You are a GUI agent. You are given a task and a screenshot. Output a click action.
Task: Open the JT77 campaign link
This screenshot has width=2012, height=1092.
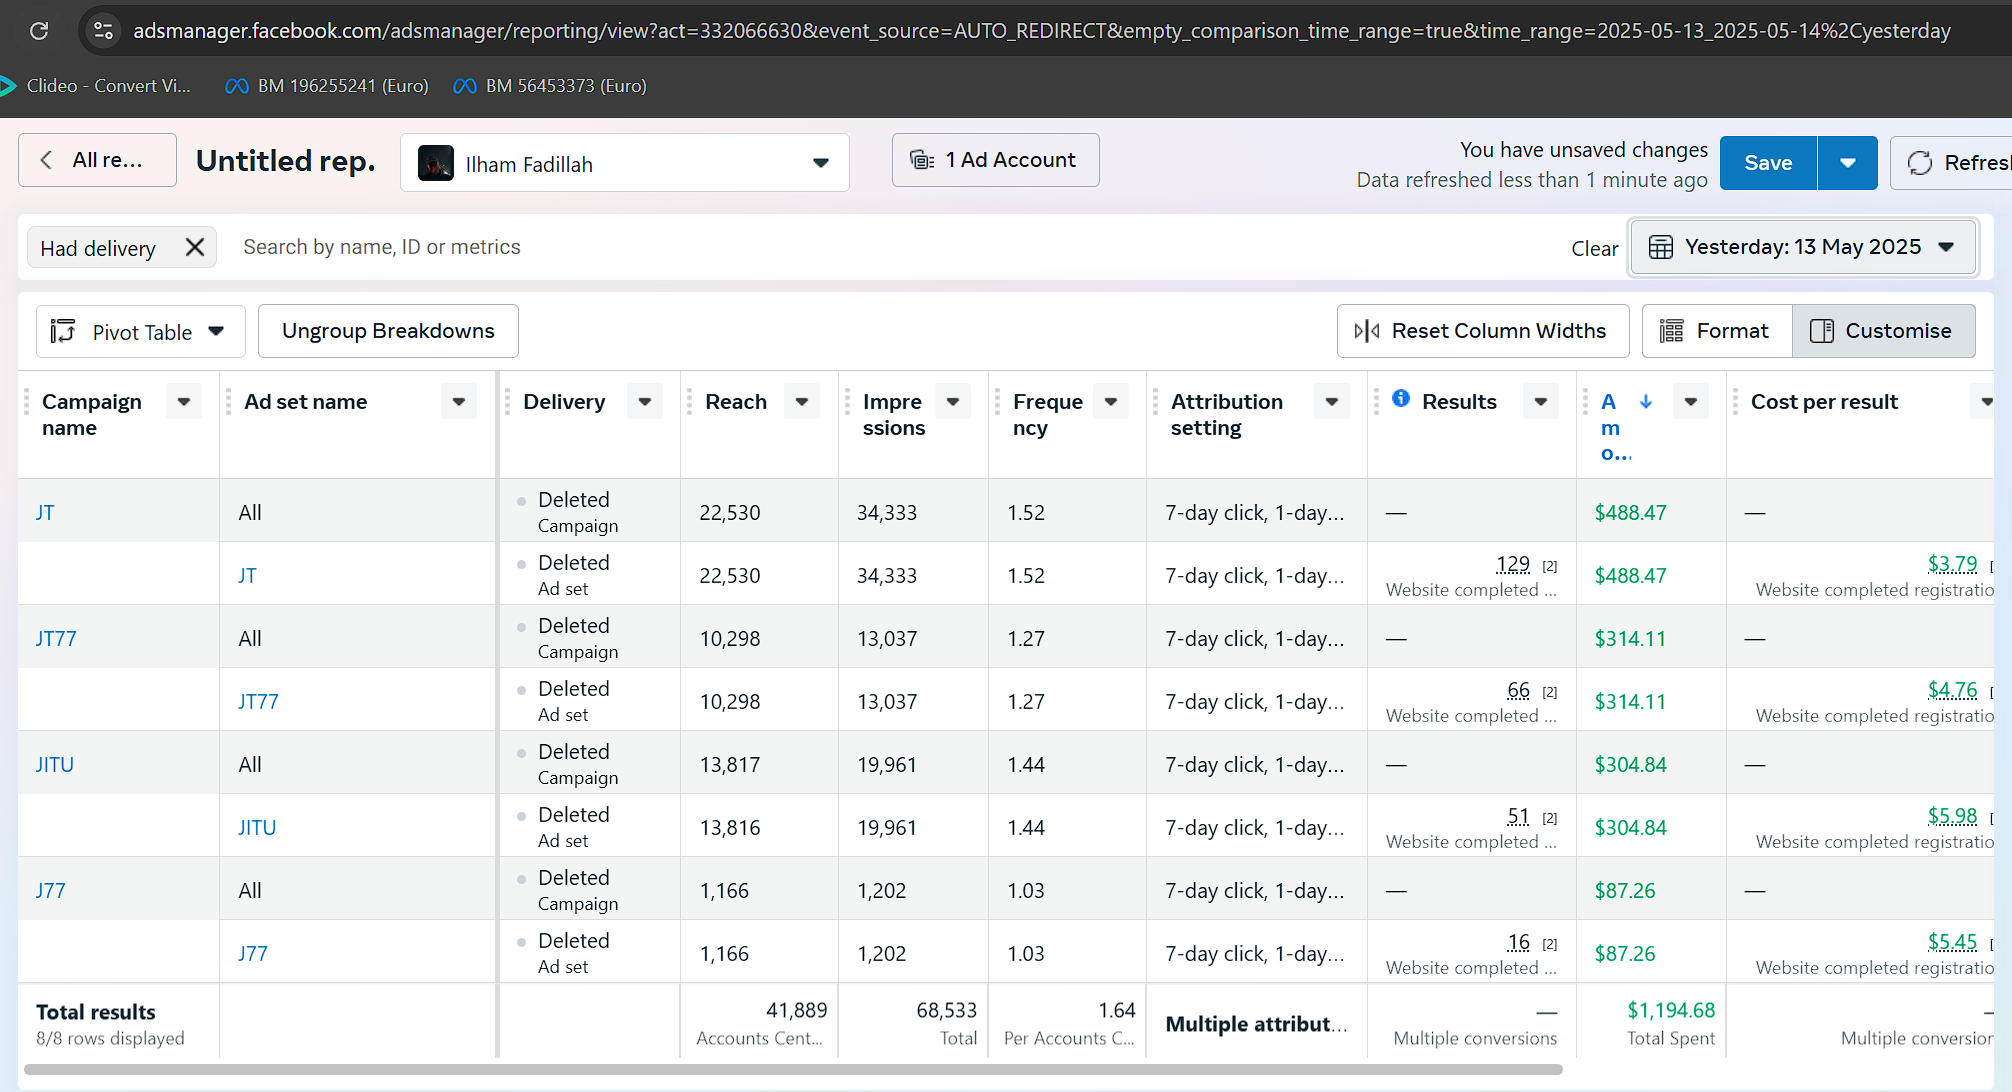56,638
